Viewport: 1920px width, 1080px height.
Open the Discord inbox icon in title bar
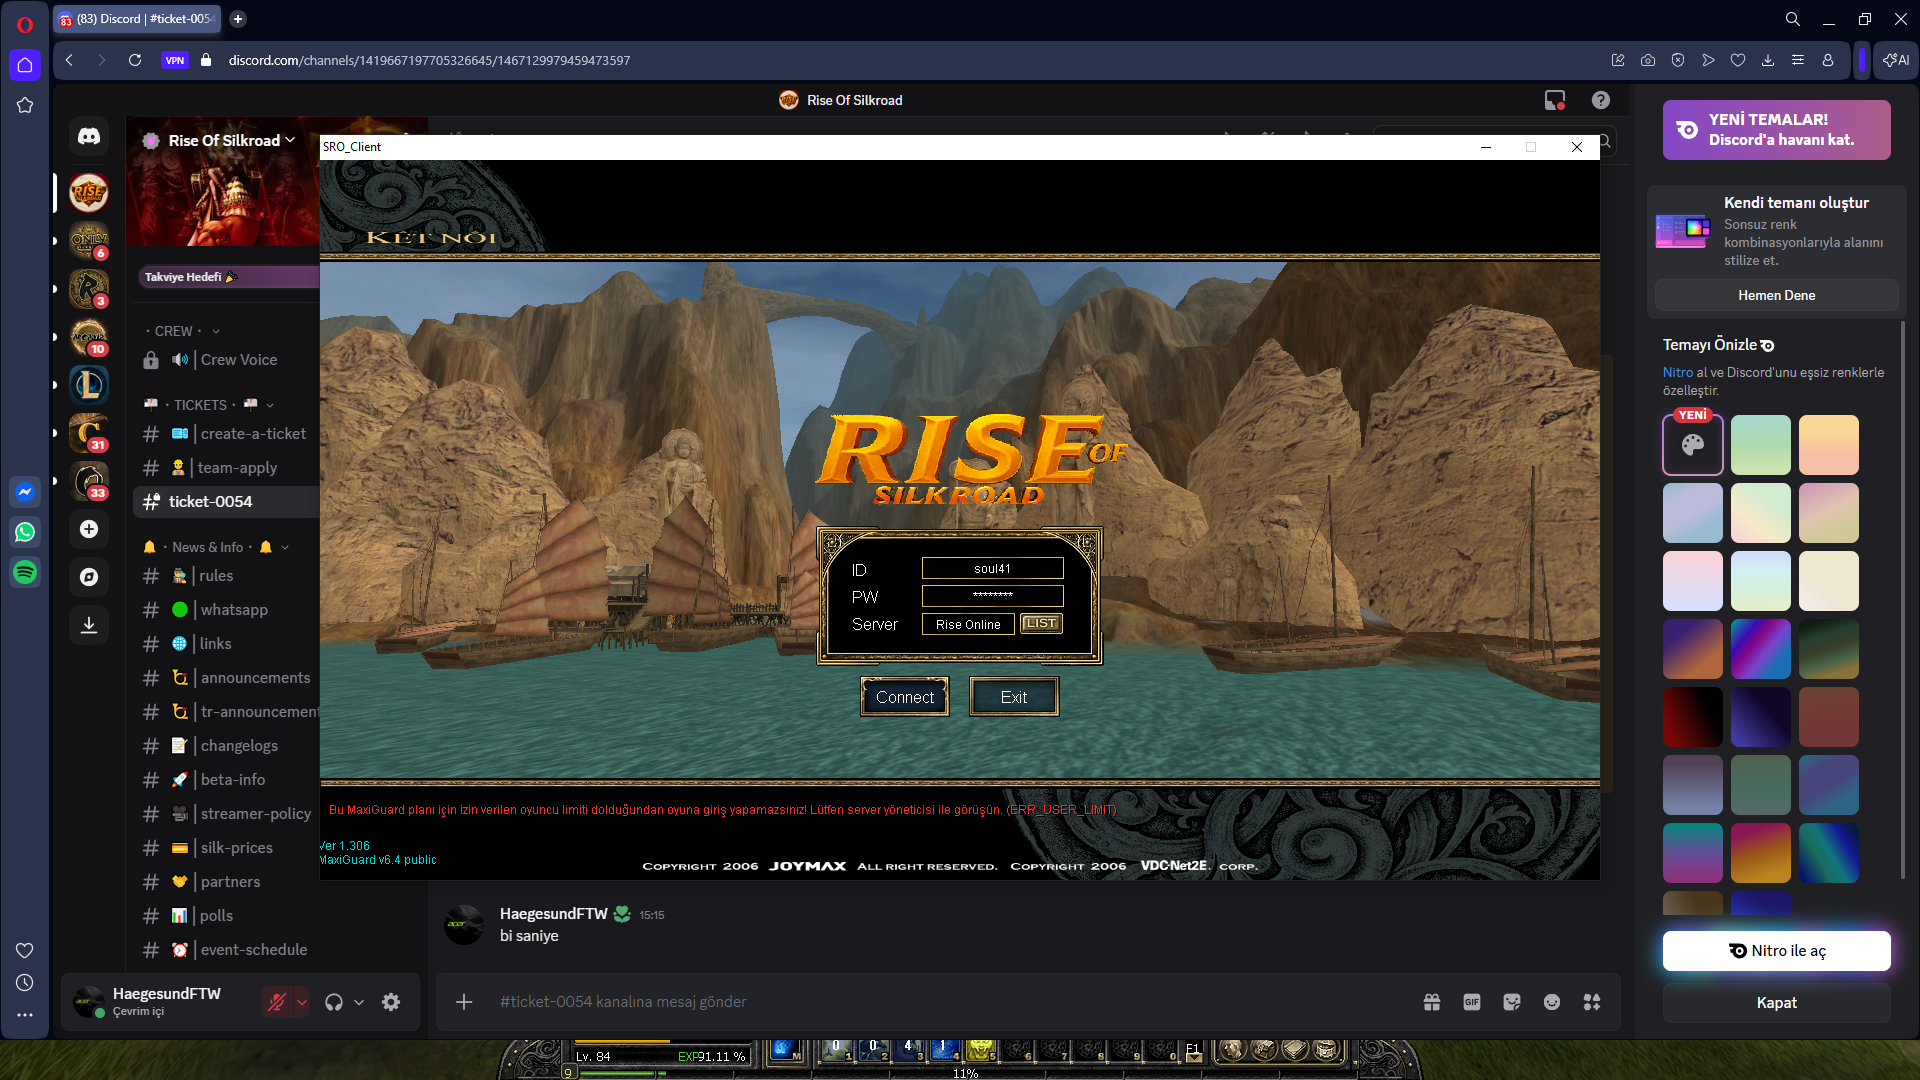click(x=1555, y=100)
